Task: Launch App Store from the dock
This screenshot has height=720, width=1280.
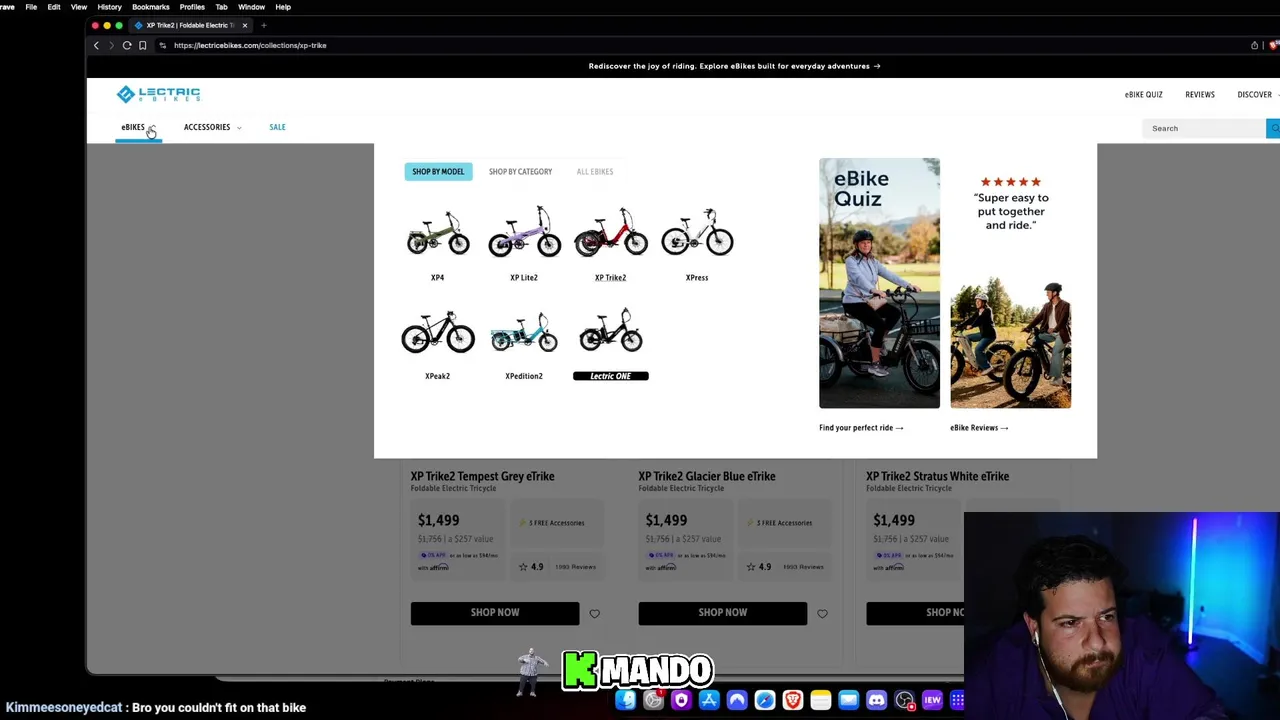Action: coord(709,700)
